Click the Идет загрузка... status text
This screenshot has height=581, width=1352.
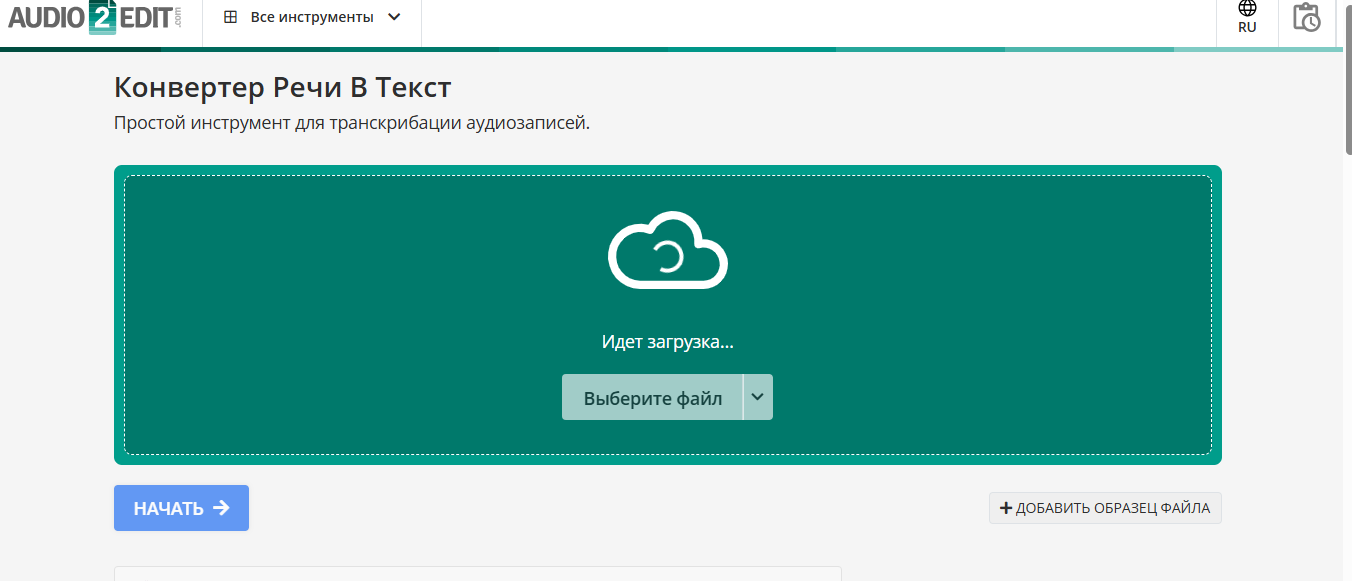pyautogui.click(x=667, y=342)
